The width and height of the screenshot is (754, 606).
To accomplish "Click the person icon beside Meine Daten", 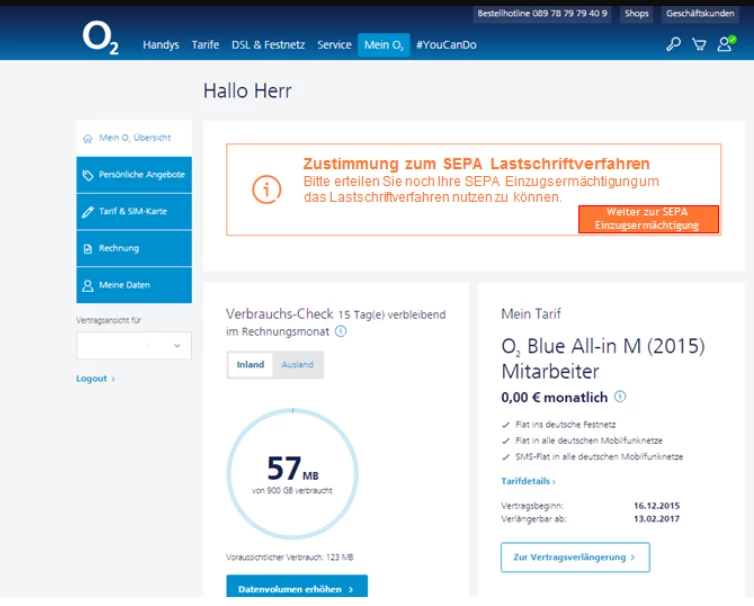I will pos(88,286).
